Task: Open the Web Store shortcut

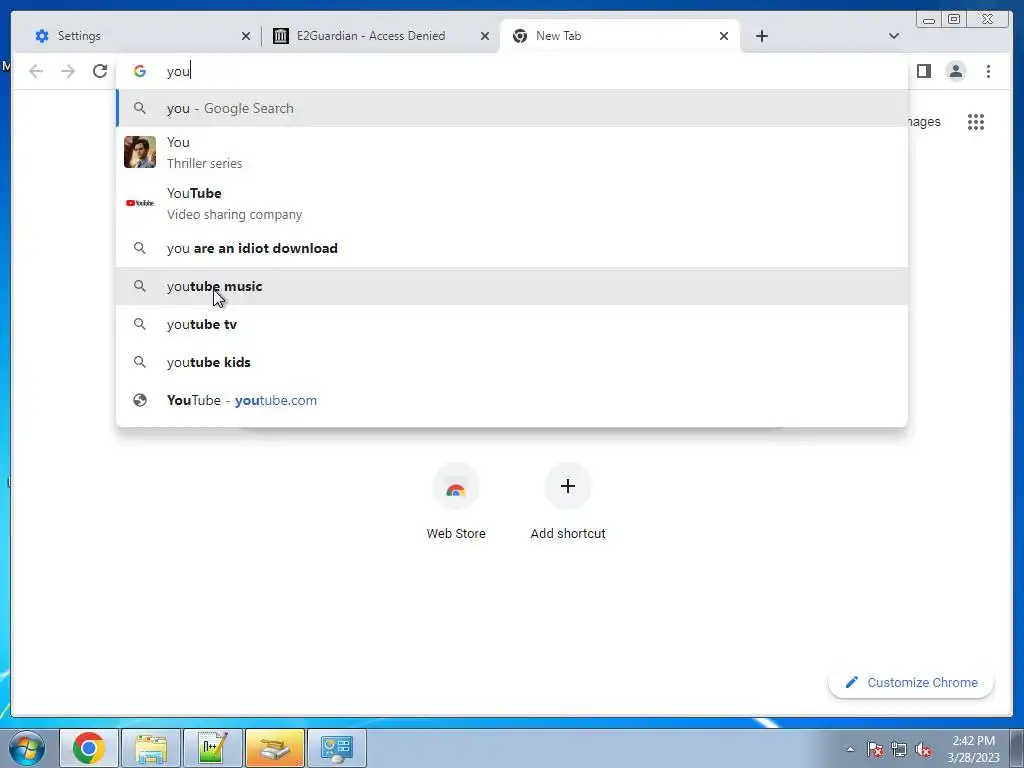Action: click(x=456, y=502)
